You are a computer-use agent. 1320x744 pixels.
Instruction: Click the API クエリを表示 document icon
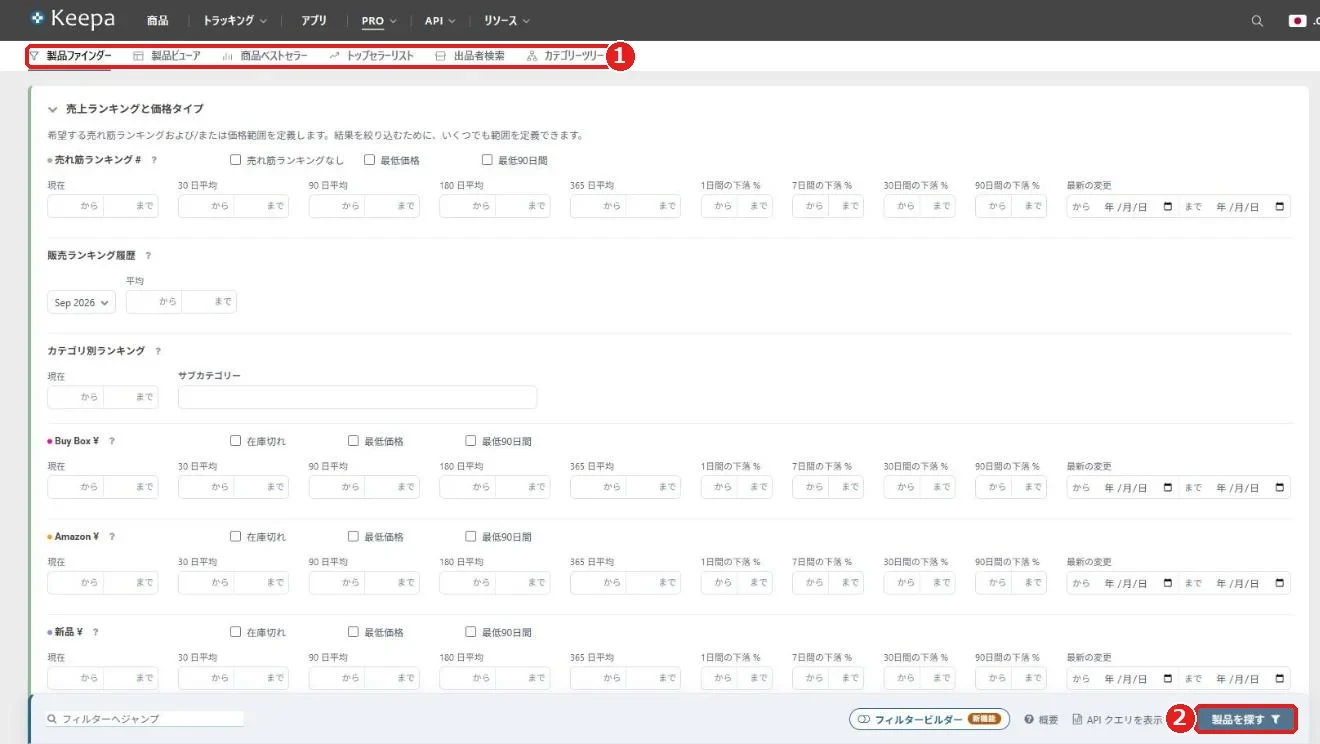pos(1077,719)
